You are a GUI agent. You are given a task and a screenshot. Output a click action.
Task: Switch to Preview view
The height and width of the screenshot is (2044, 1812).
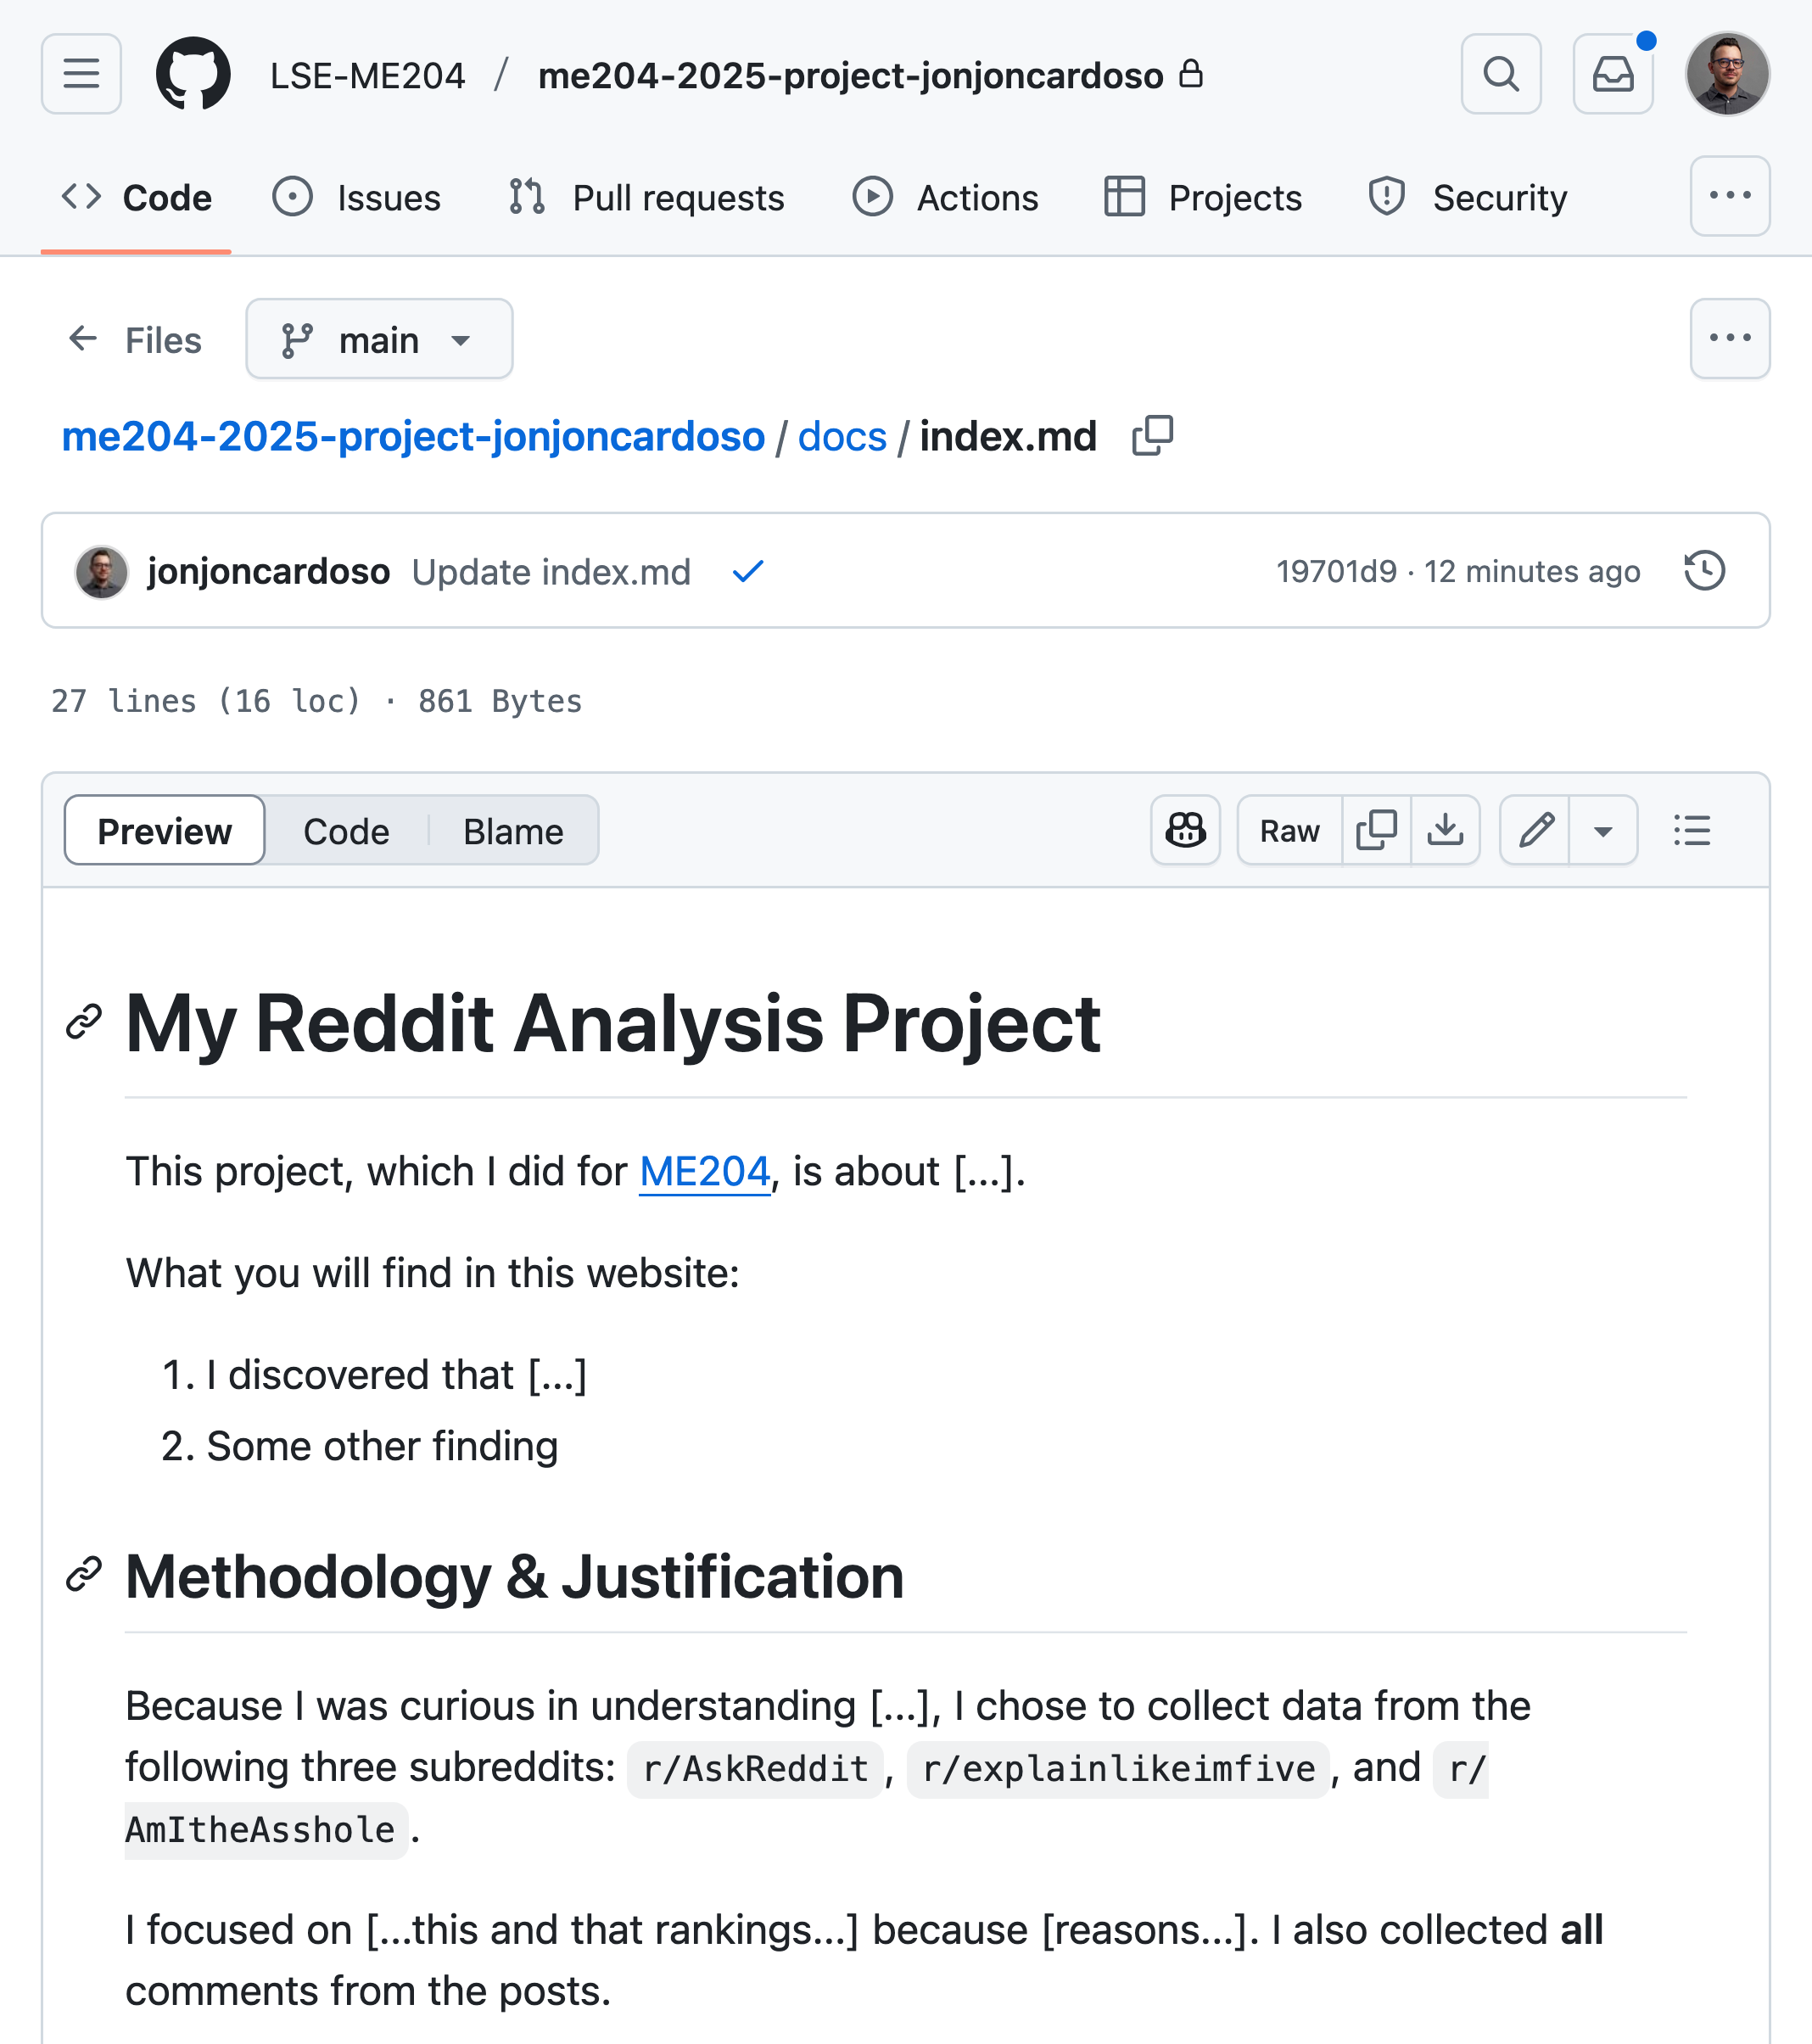coord(165,830)
